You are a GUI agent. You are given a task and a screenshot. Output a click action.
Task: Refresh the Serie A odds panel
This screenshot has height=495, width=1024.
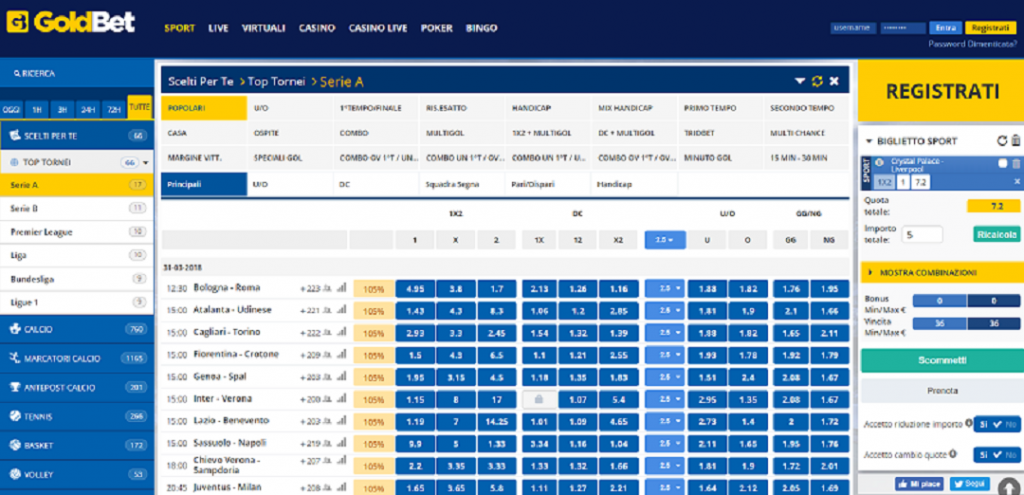817,81
